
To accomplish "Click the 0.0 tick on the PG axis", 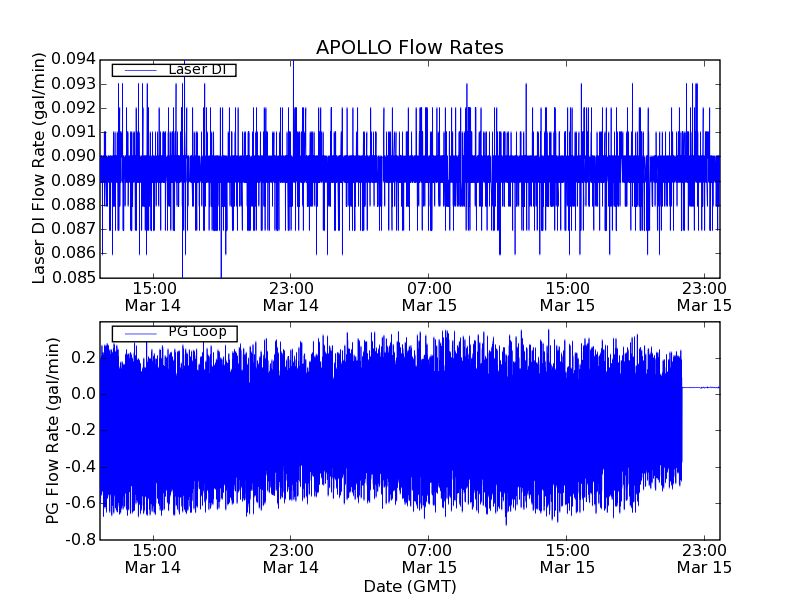I will point(83,394).
